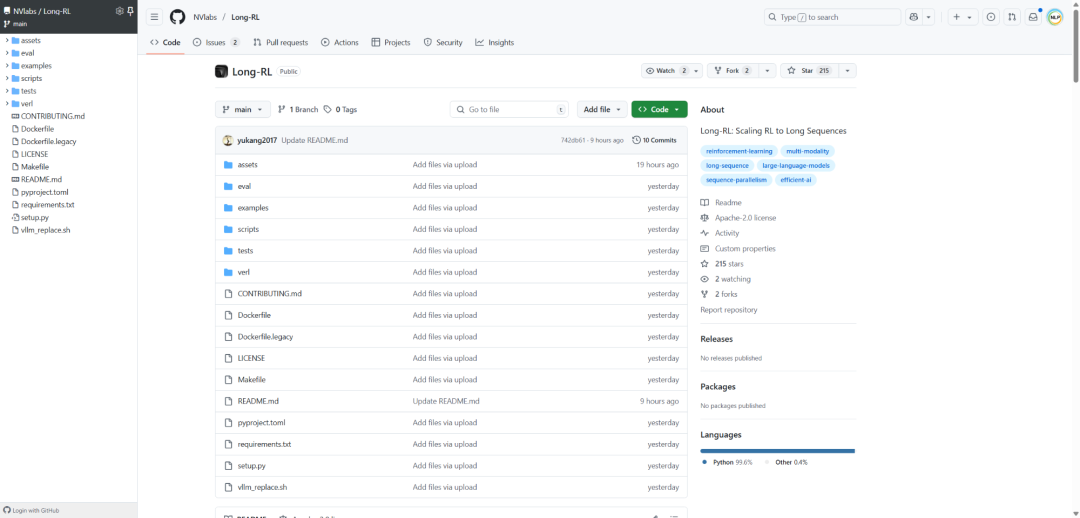Open the Copilot dropdown arrow
The width and height of the screenshot is (1080, 518).
pos(928,17)
